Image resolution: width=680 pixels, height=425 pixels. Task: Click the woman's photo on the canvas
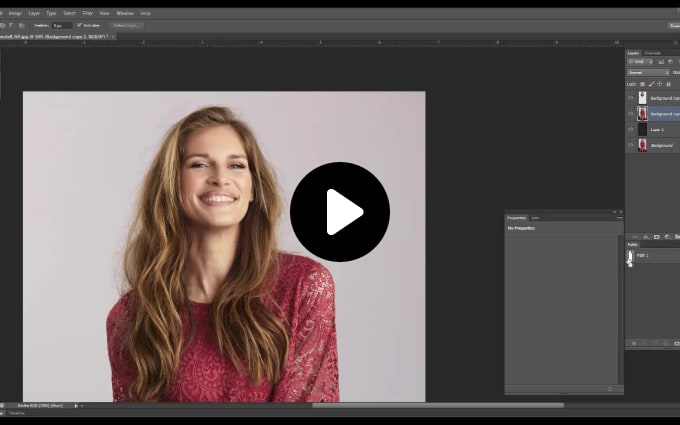(224, 246)
